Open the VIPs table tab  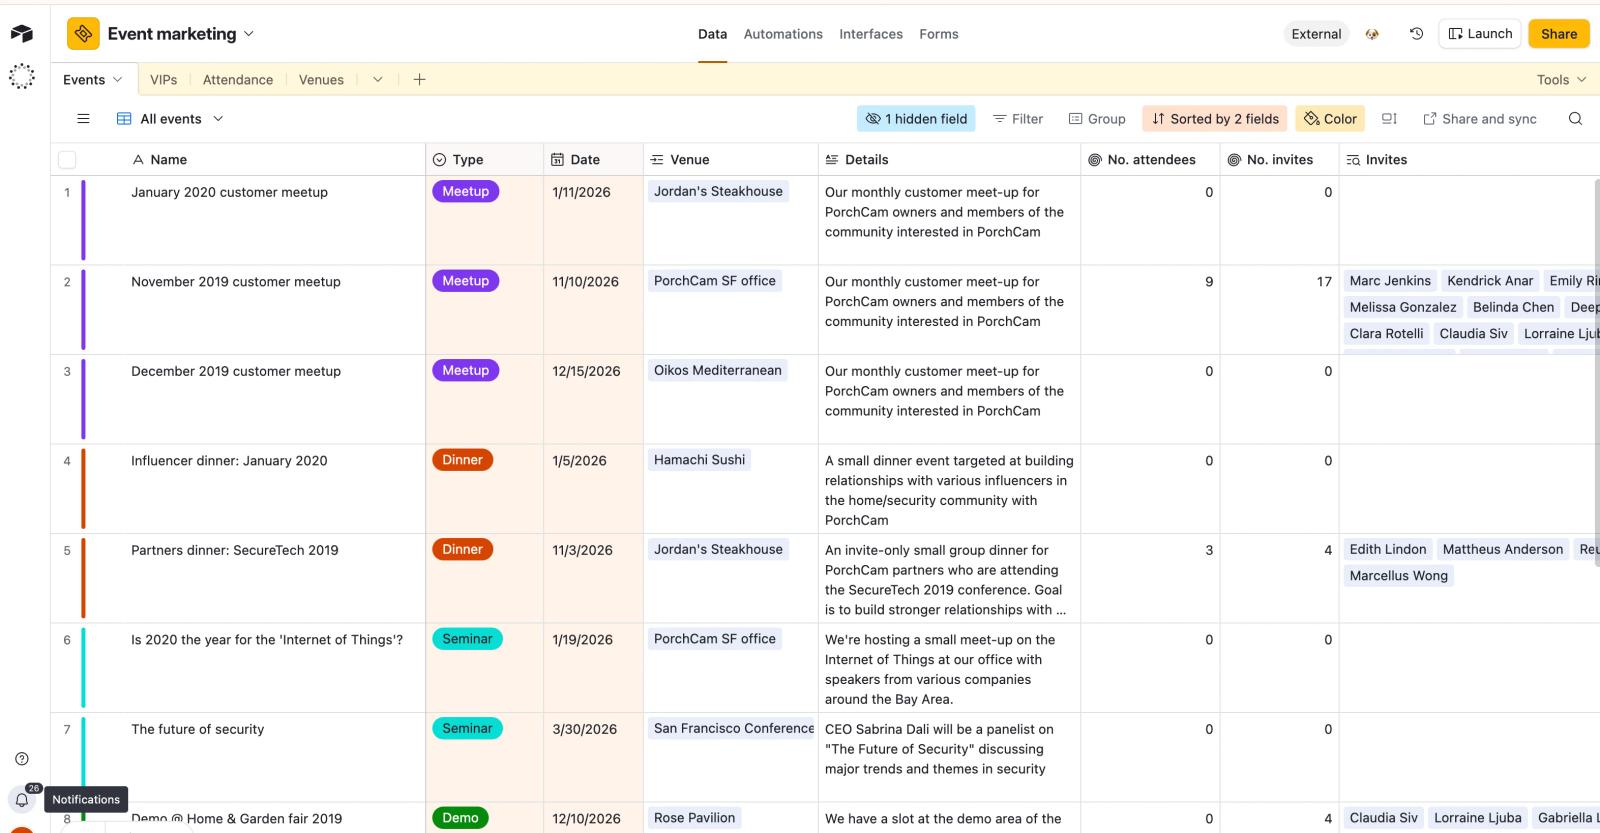[164, 80]
